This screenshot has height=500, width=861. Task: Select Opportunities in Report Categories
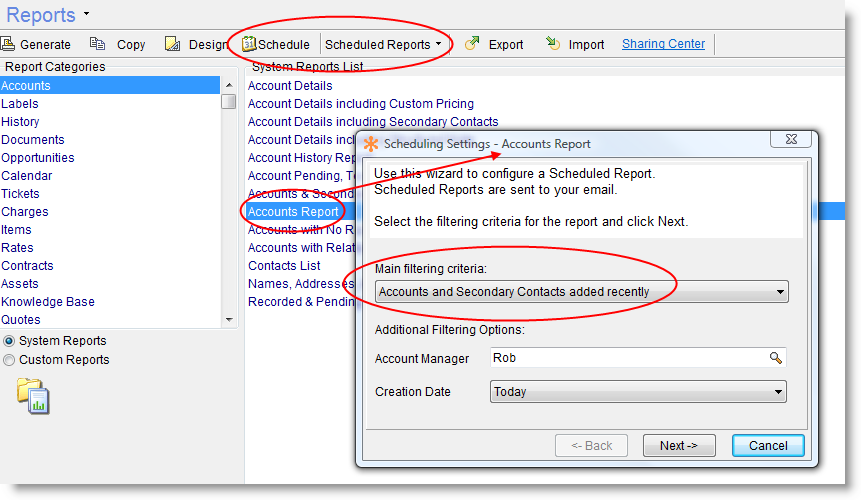click(38, 158)
